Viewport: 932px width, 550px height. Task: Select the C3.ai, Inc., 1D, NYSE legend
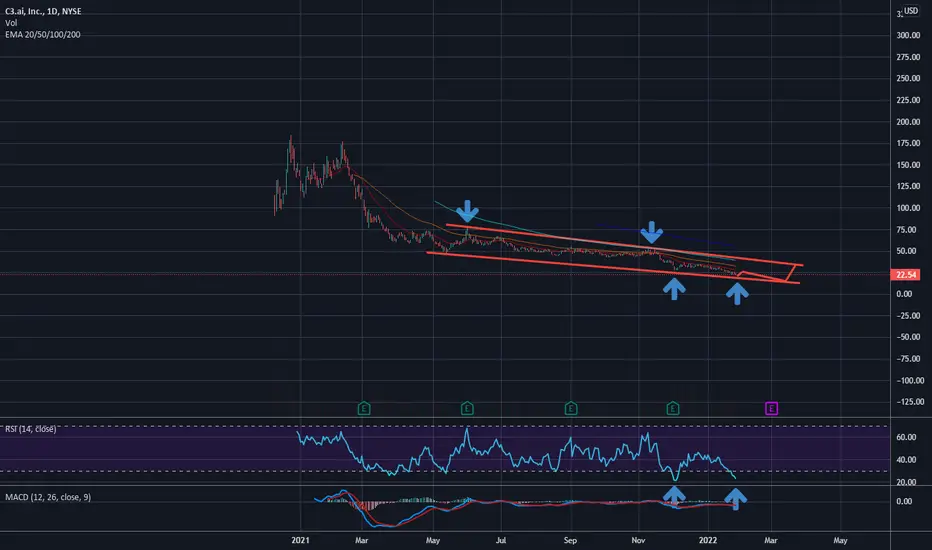pos(43,11)
